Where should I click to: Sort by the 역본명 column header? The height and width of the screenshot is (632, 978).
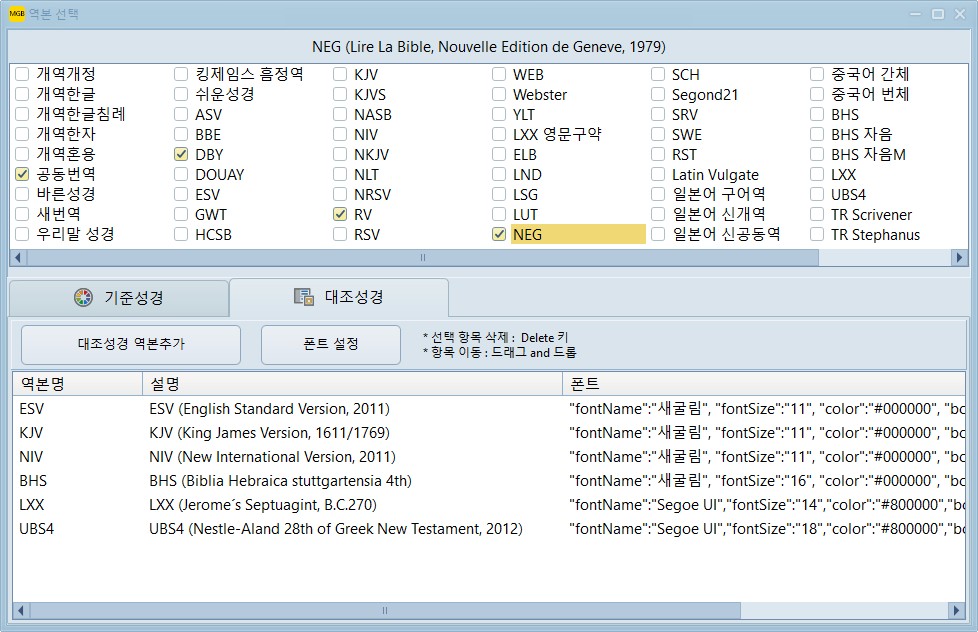click(x=76, y=384)
